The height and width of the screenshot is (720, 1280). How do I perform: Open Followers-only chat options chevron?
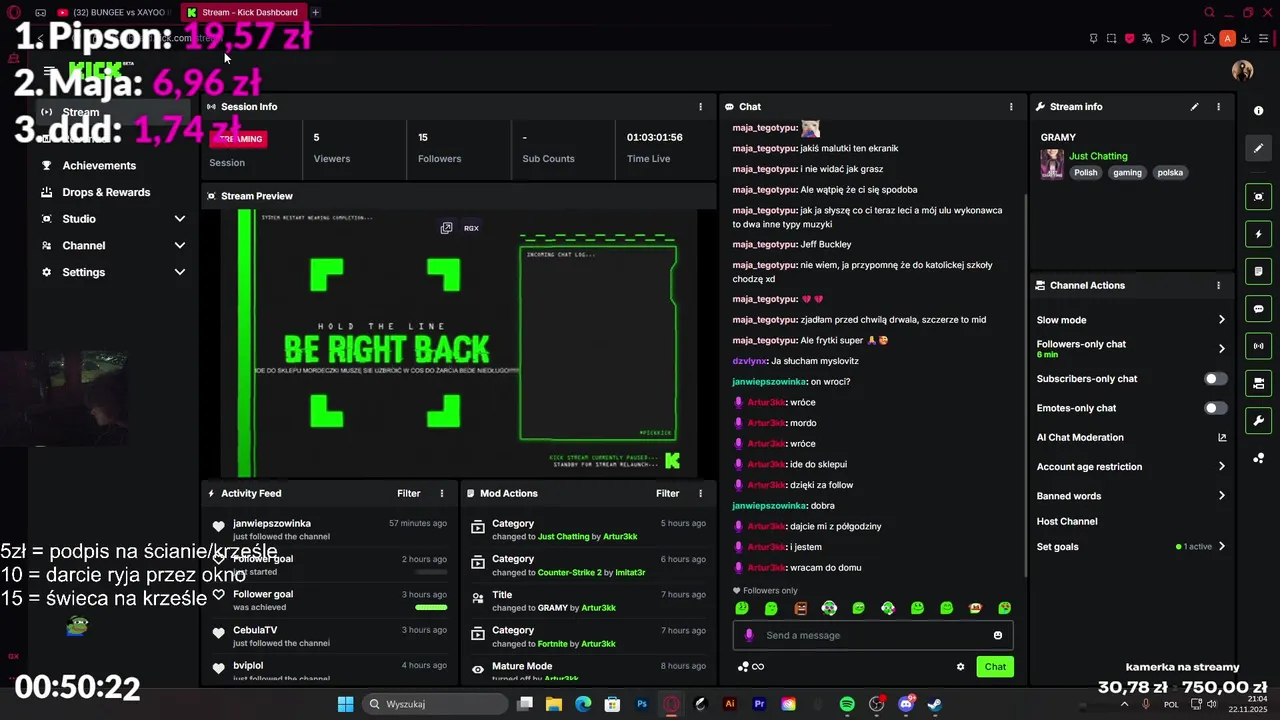pos(1221,349)
